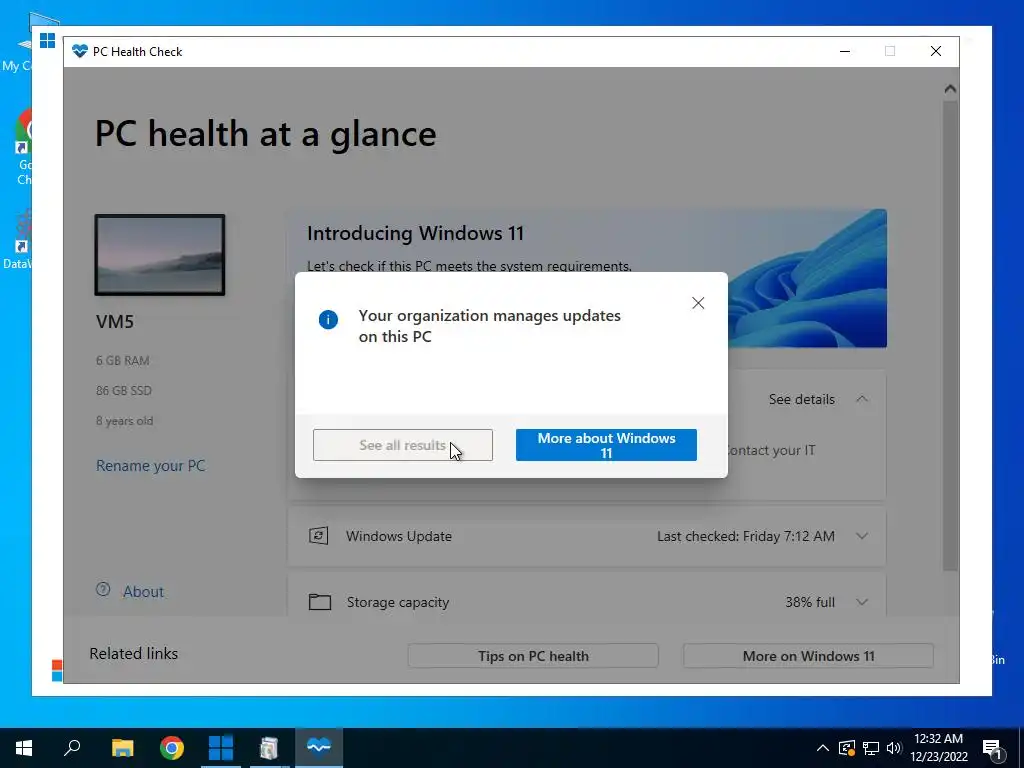Click the 'Last checked: Friday 7:12 AM' text
The height and width of the screenshot is (768, 1024).
pos(746,536)
